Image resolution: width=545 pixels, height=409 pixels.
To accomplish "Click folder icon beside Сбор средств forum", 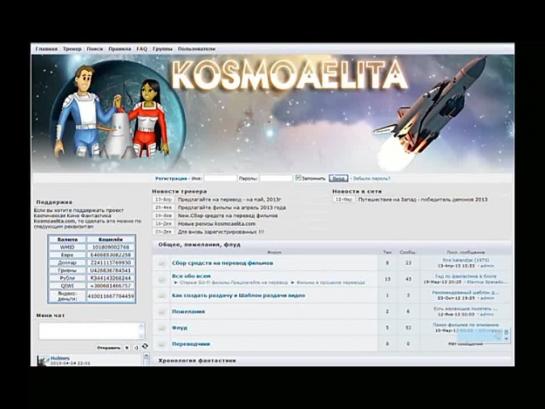I will pyautogui.click(x=162, y=263).
